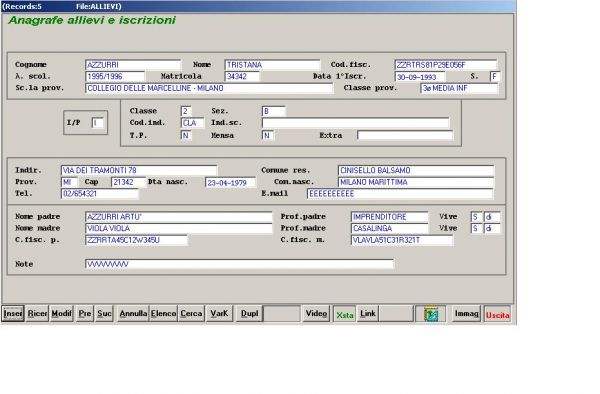Click the Nome madre field

(178, 228)
